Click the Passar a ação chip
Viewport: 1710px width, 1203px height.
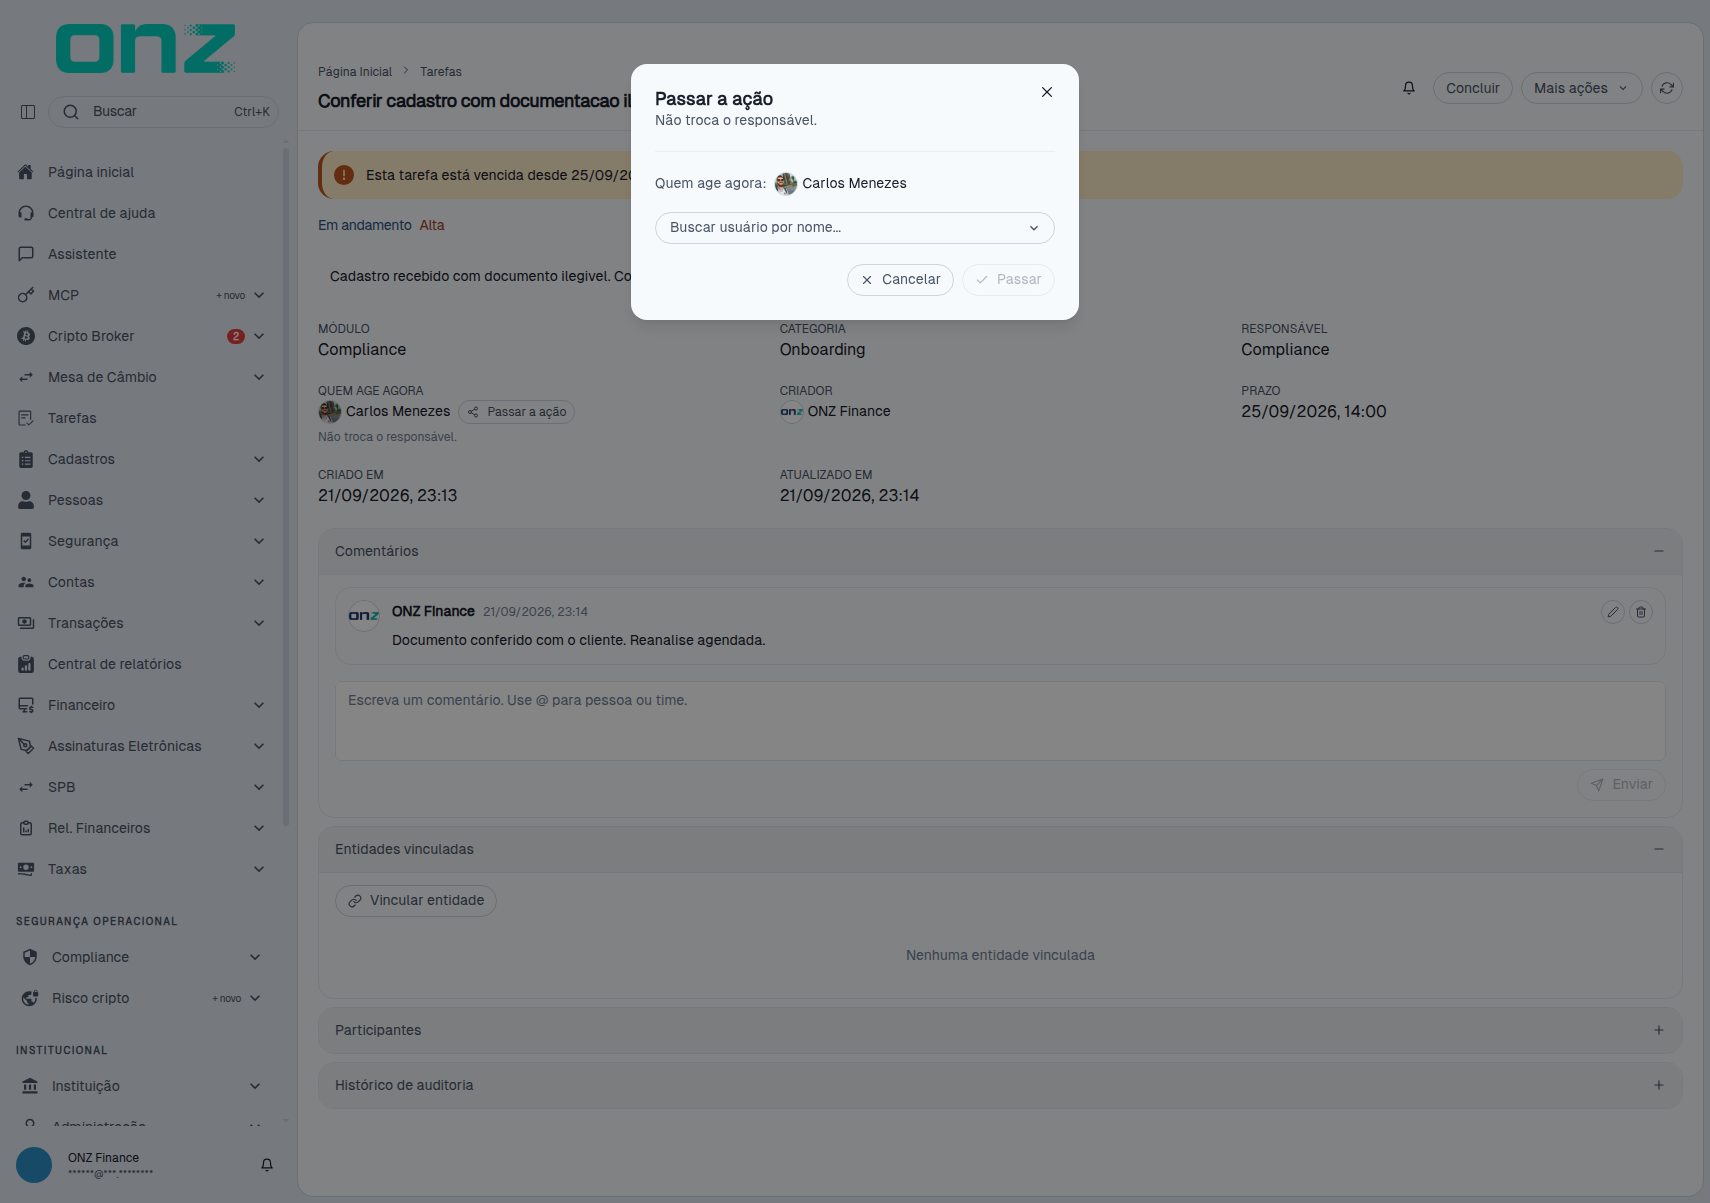pyautogui.click(x=517, y=412)
